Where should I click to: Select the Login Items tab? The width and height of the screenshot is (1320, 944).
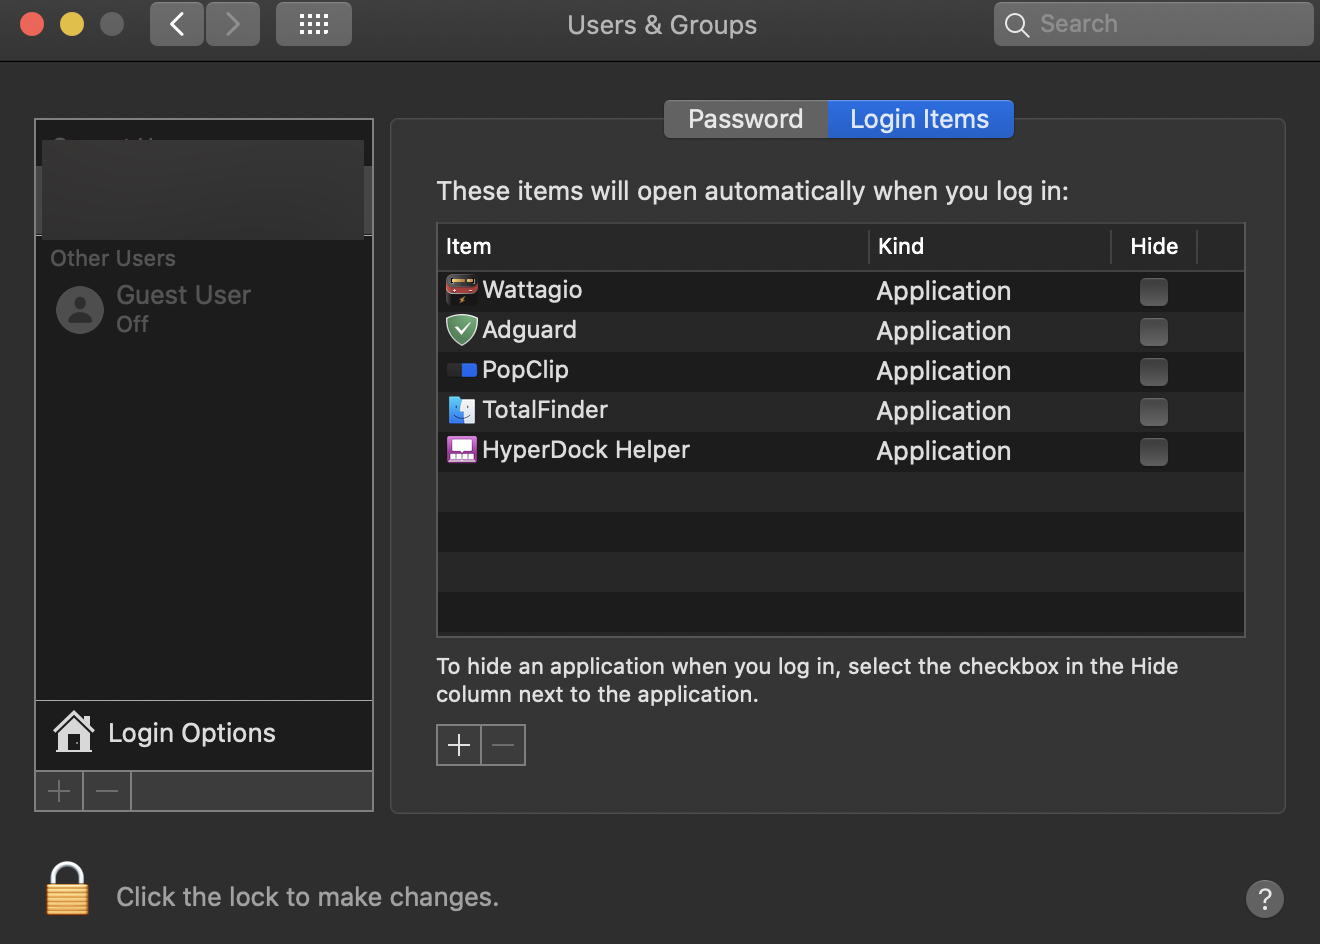click(x=920, y=119)
